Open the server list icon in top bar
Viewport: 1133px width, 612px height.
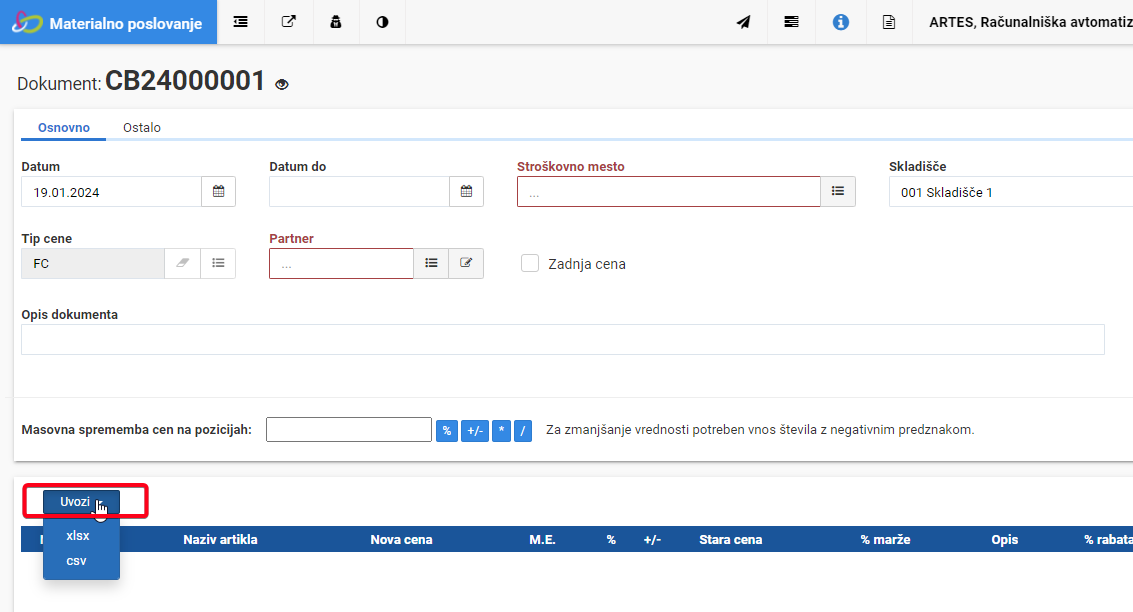click(x=791, y=22)
